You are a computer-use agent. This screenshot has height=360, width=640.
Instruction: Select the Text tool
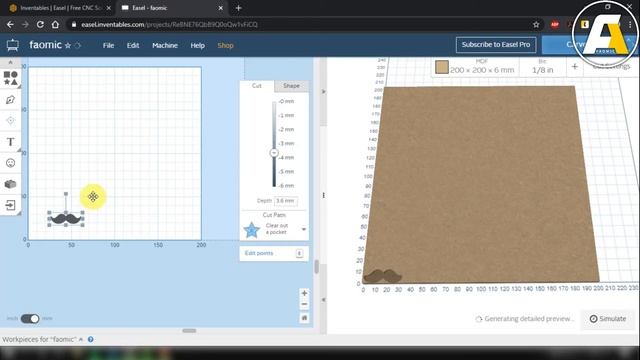(11, 142)
